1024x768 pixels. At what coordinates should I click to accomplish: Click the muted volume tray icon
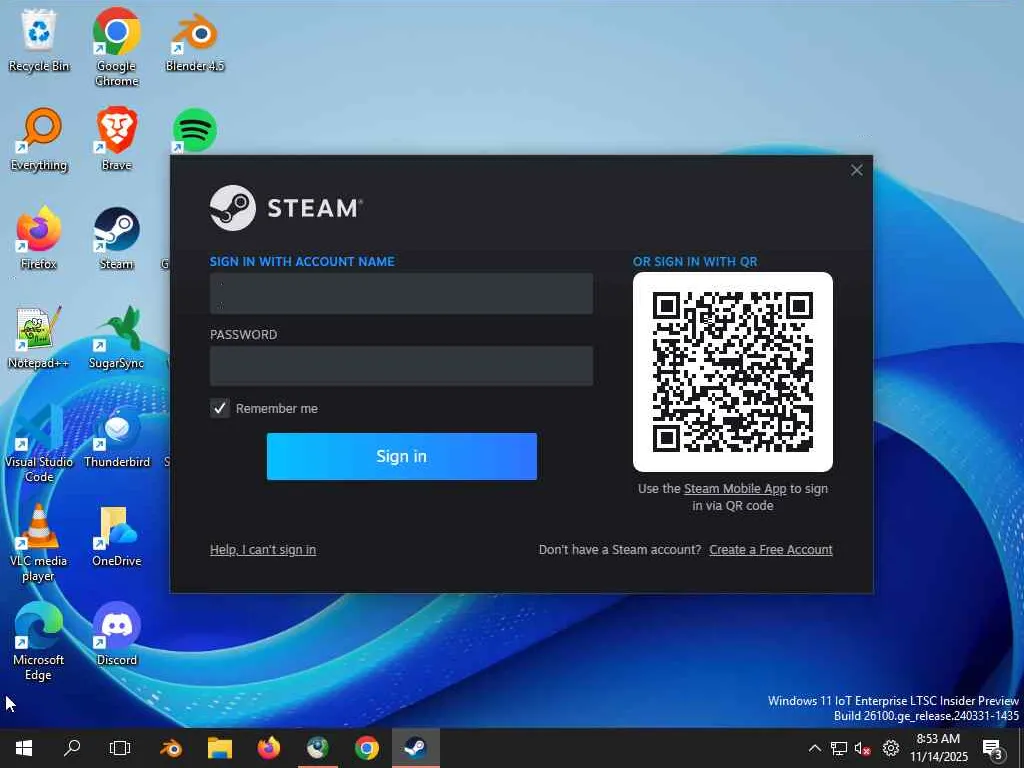[x=863, y=748]
